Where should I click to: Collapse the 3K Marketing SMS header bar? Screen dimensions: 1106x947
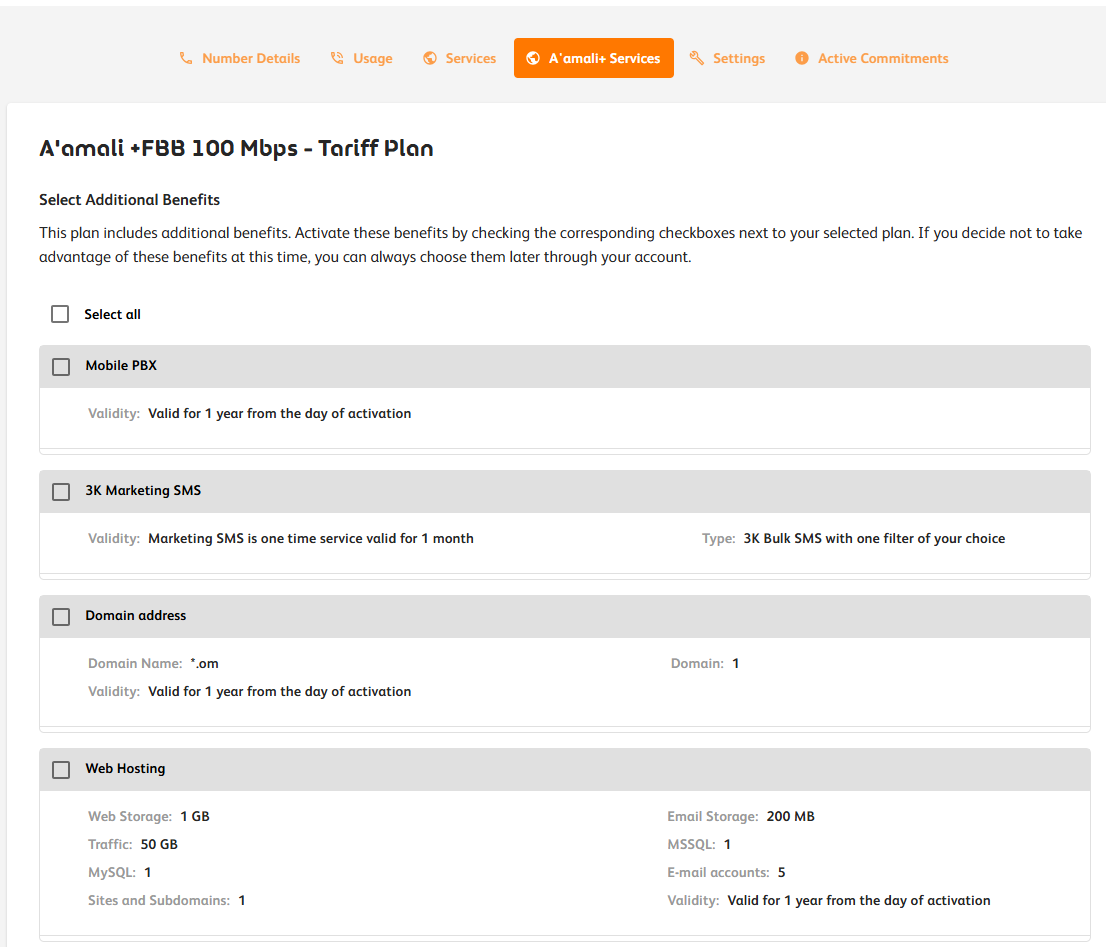pyautogui.click(x=600, y=492)
